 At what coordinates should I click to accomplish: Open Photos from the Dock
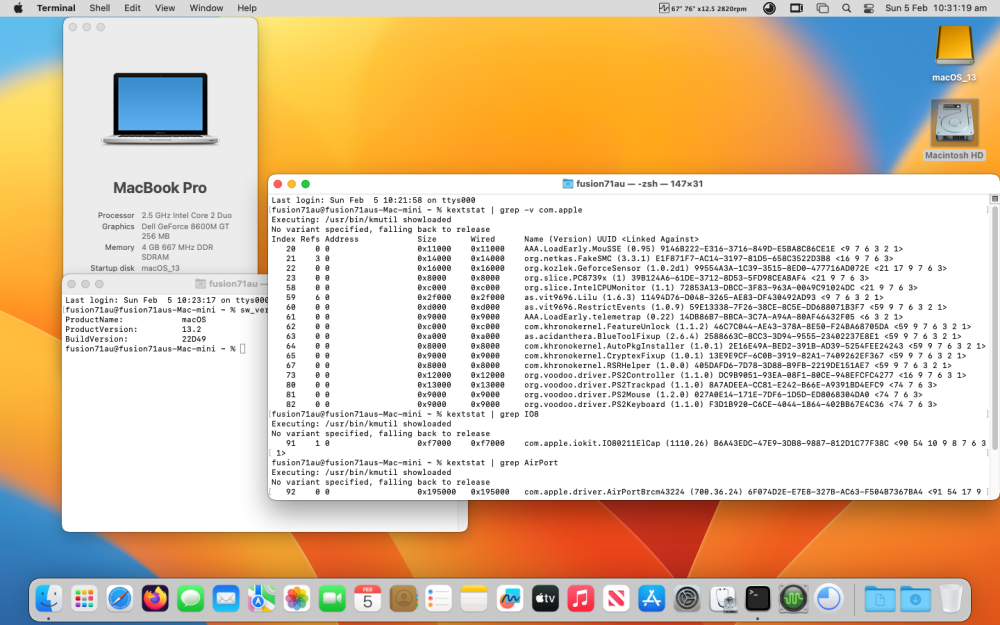297,599
